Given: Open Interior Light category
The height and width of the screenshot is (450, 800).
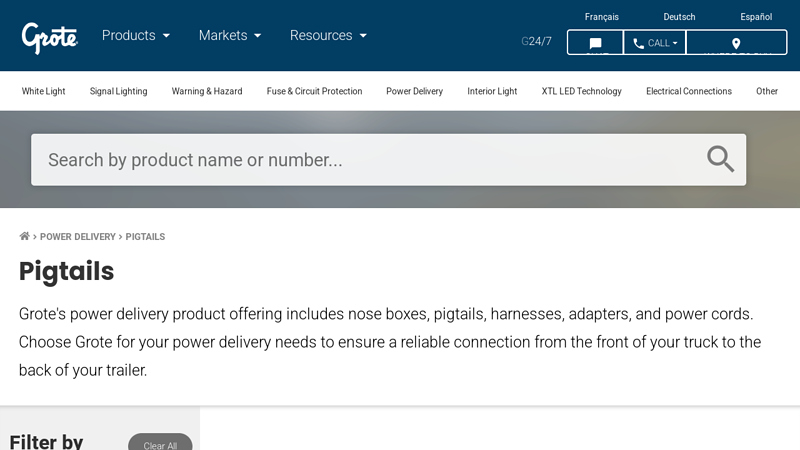Looking at the screenshot, I should 492,91.
